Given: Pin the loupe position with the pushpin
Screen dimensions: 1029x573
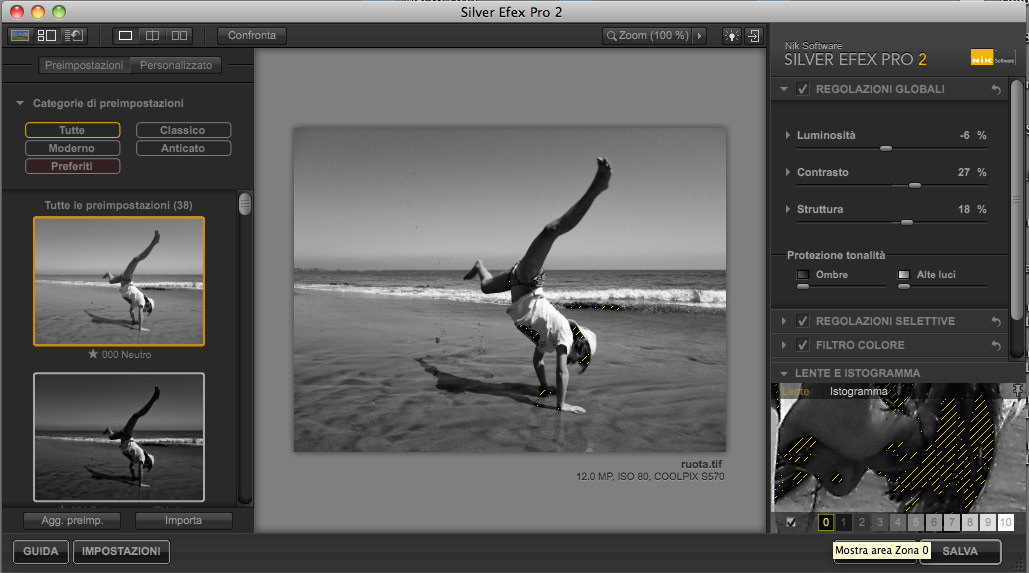Looking at the screenshot, I should [x=1017, y=391].
